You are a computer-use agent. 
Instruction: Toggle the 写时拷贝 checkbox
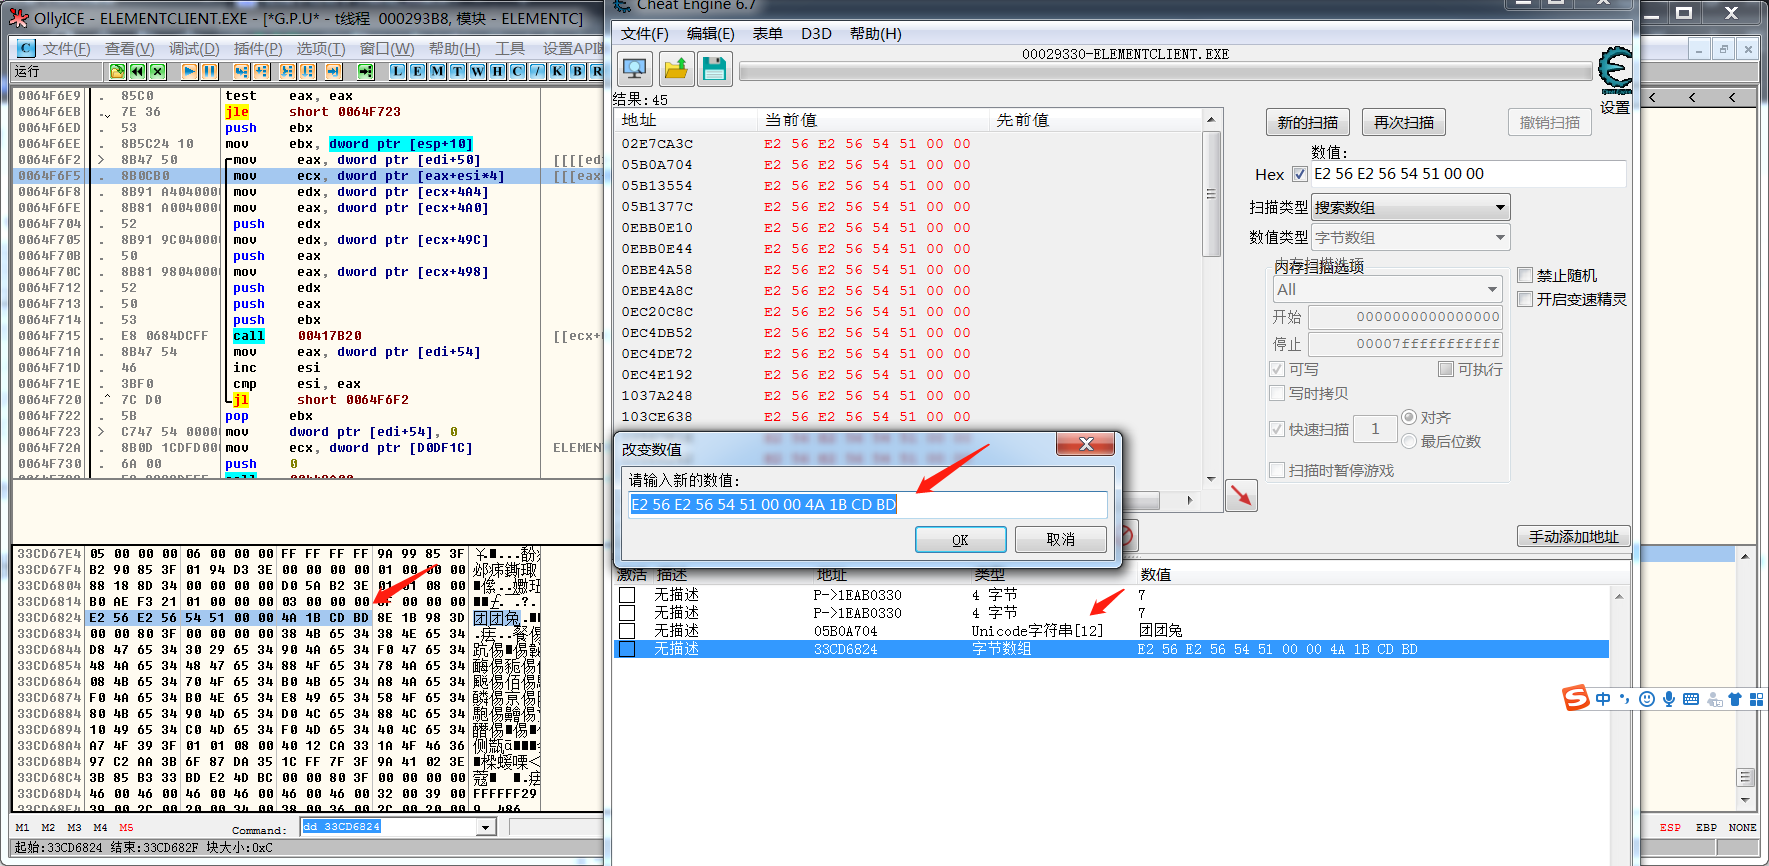pos(1277,393)
